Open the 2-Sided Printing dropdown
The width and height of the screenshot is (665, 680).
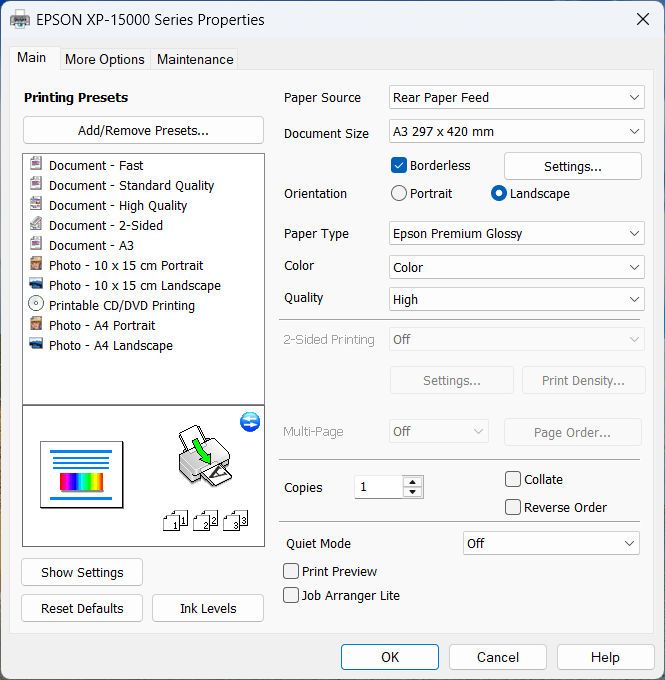pos(516,339)
